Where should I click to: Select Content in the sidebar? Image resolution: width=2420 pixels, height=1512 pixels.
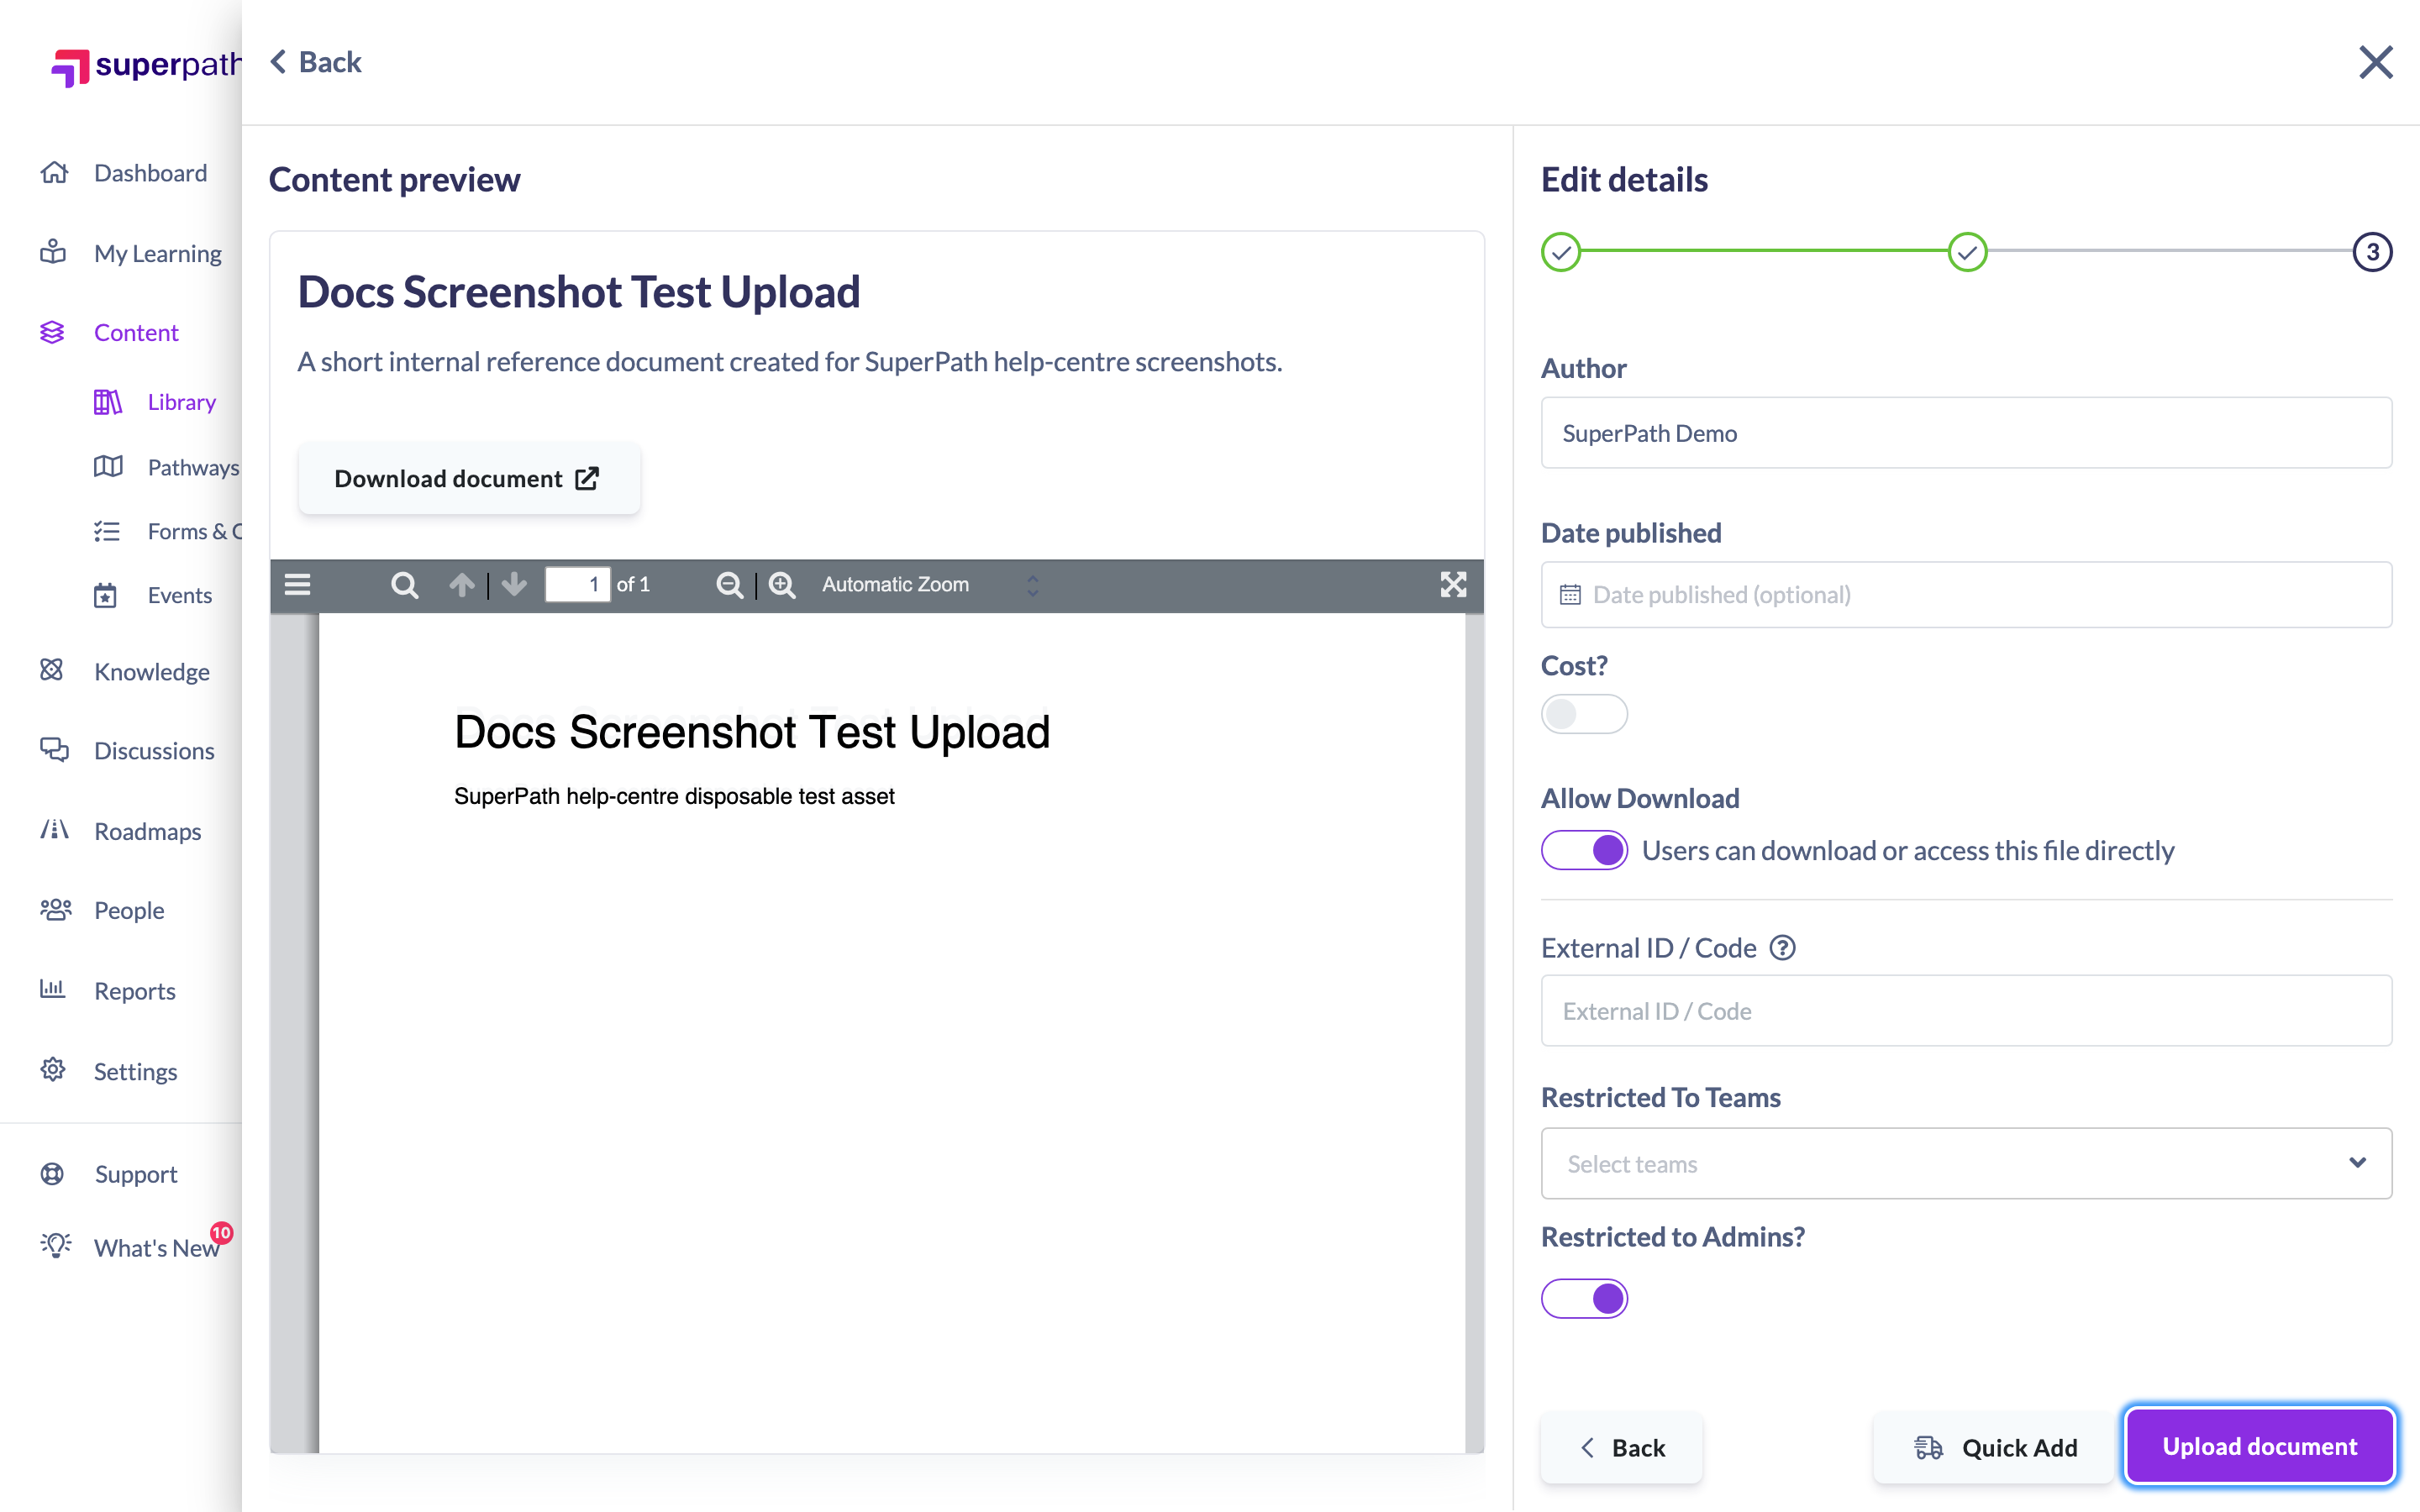click(109, 332)
